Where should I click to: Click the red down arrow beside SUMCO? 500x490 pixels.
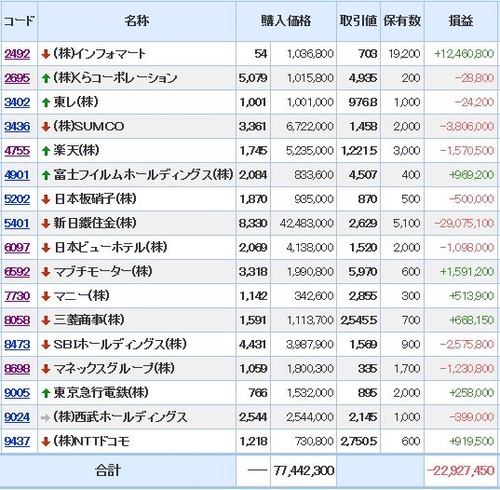pos(46,127)
